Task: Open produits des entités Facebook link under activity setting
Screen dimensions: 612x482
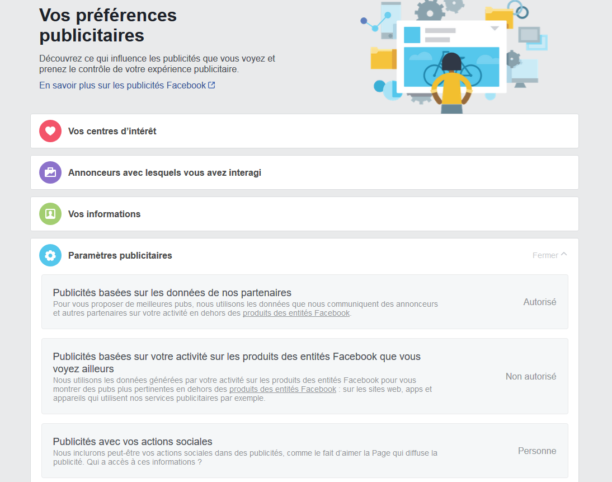Action: 283,389
